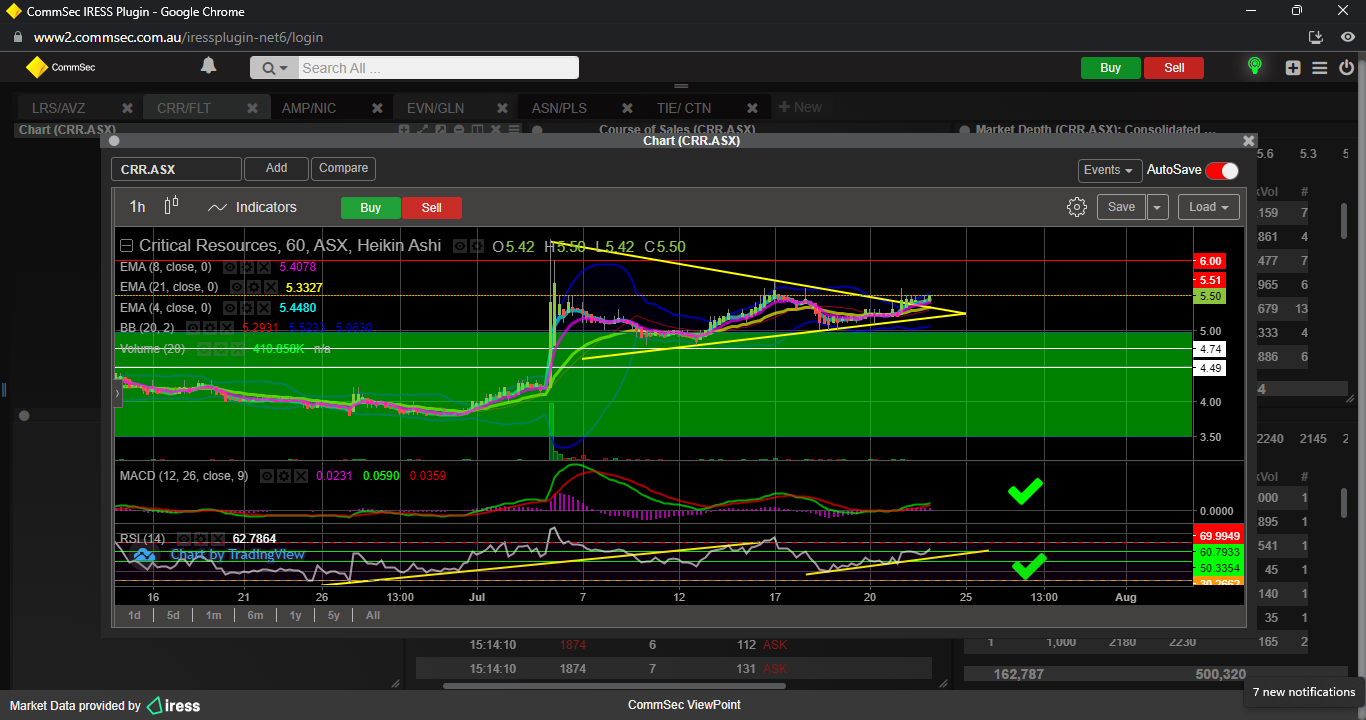
Task: Open chart settings gear icon
Action: [1076, 207]
